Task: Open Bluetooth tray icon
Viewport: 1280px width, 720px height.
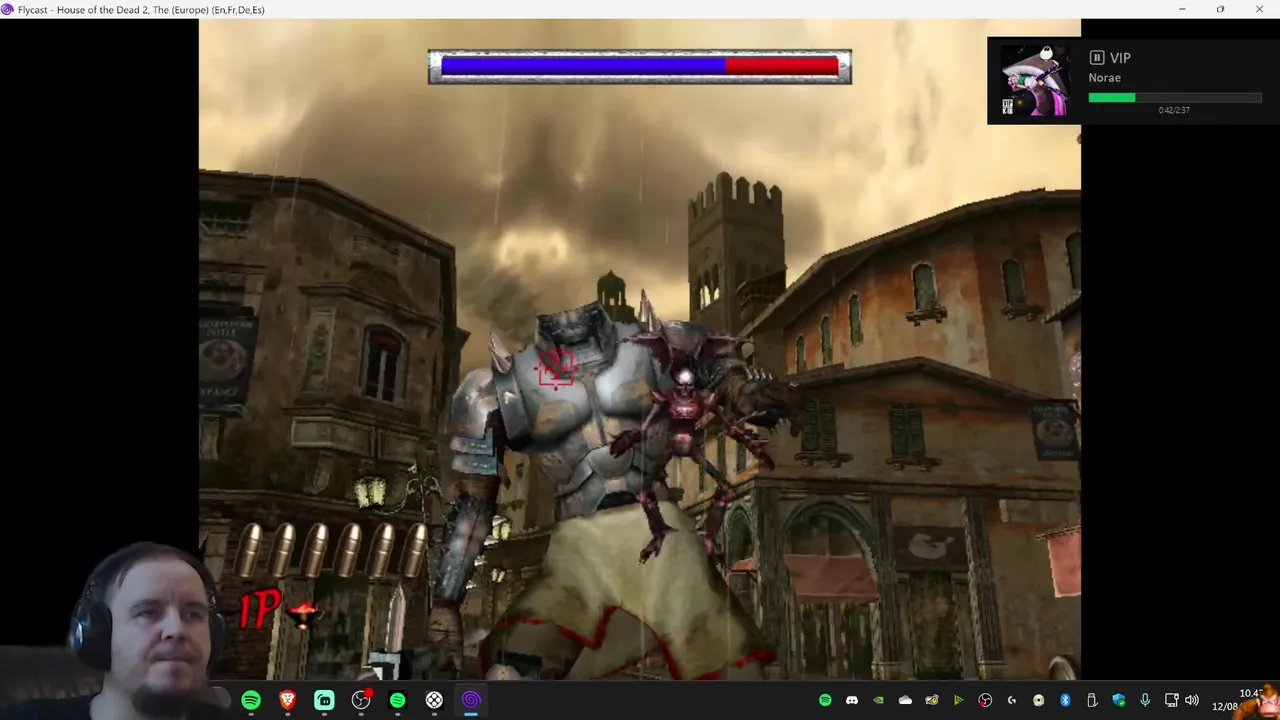Action: pyautogui.click(x=1065, y=701)
